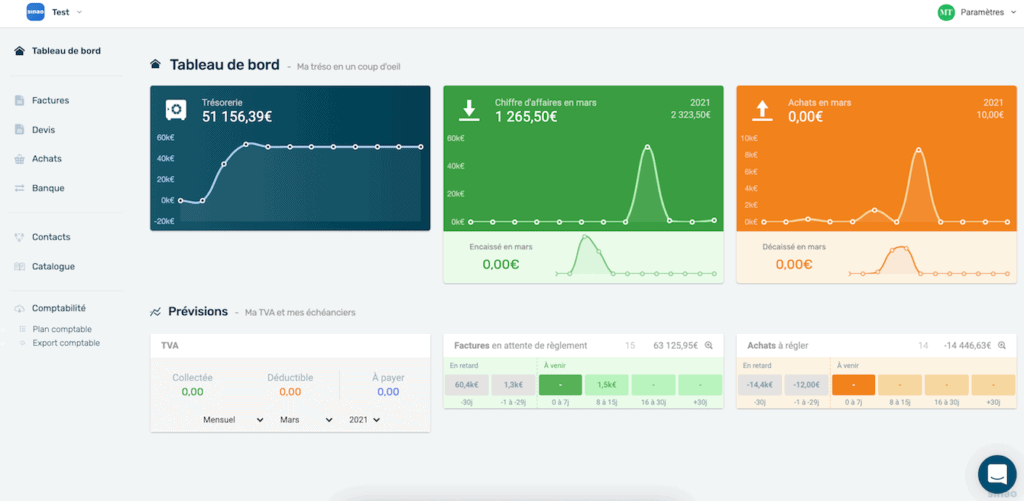The width and height of the screenshot is (1024, 501).
Task: Open the Test company dropdown chevron
Action: pos(80,12)
